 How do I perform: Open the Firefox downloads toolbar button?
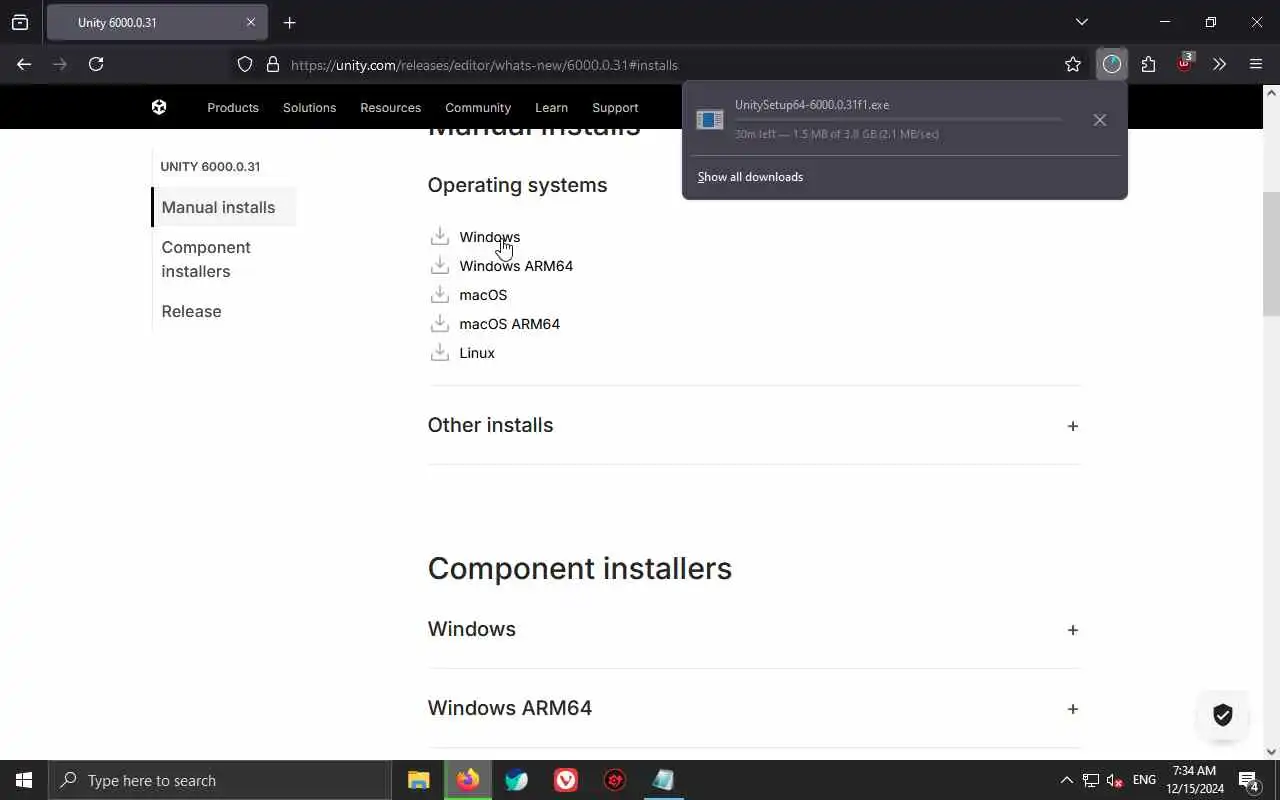click(x=1112, y=64)
